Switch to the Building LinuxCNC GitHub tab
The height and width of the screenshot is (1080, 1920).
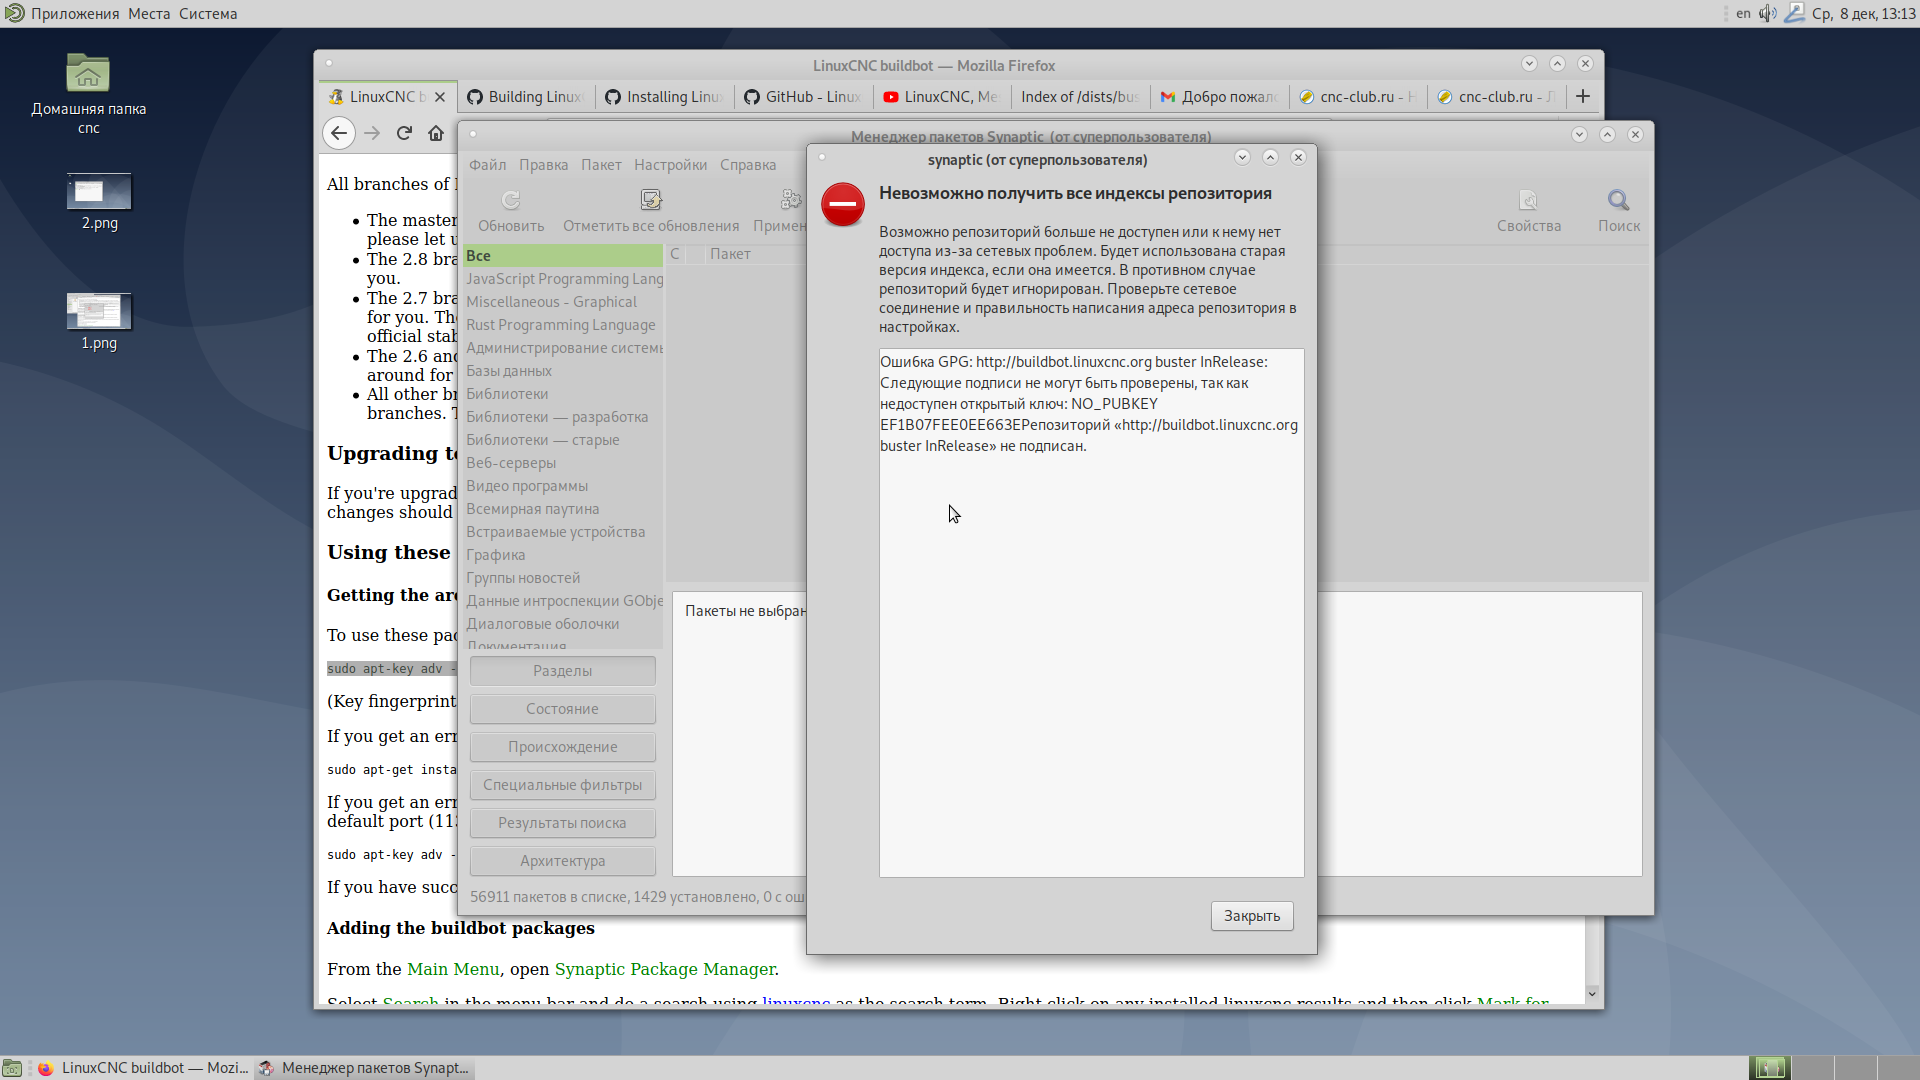(526, 97)
